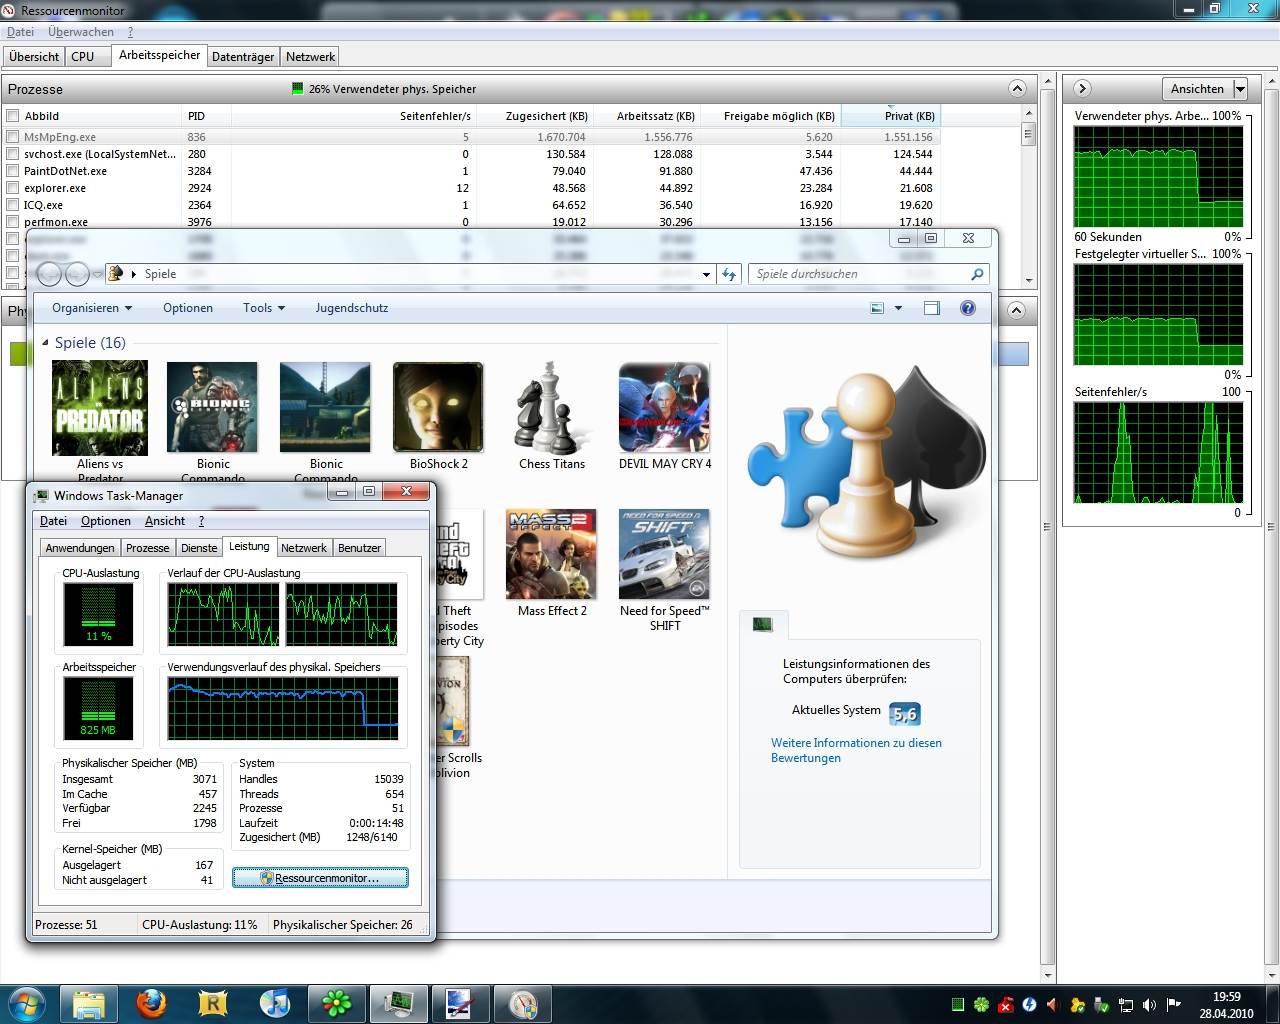The height and width of the screenshot is (1024, 1280).
Task: Open the Dienste tab in Task-Manager
Action: 199,548
